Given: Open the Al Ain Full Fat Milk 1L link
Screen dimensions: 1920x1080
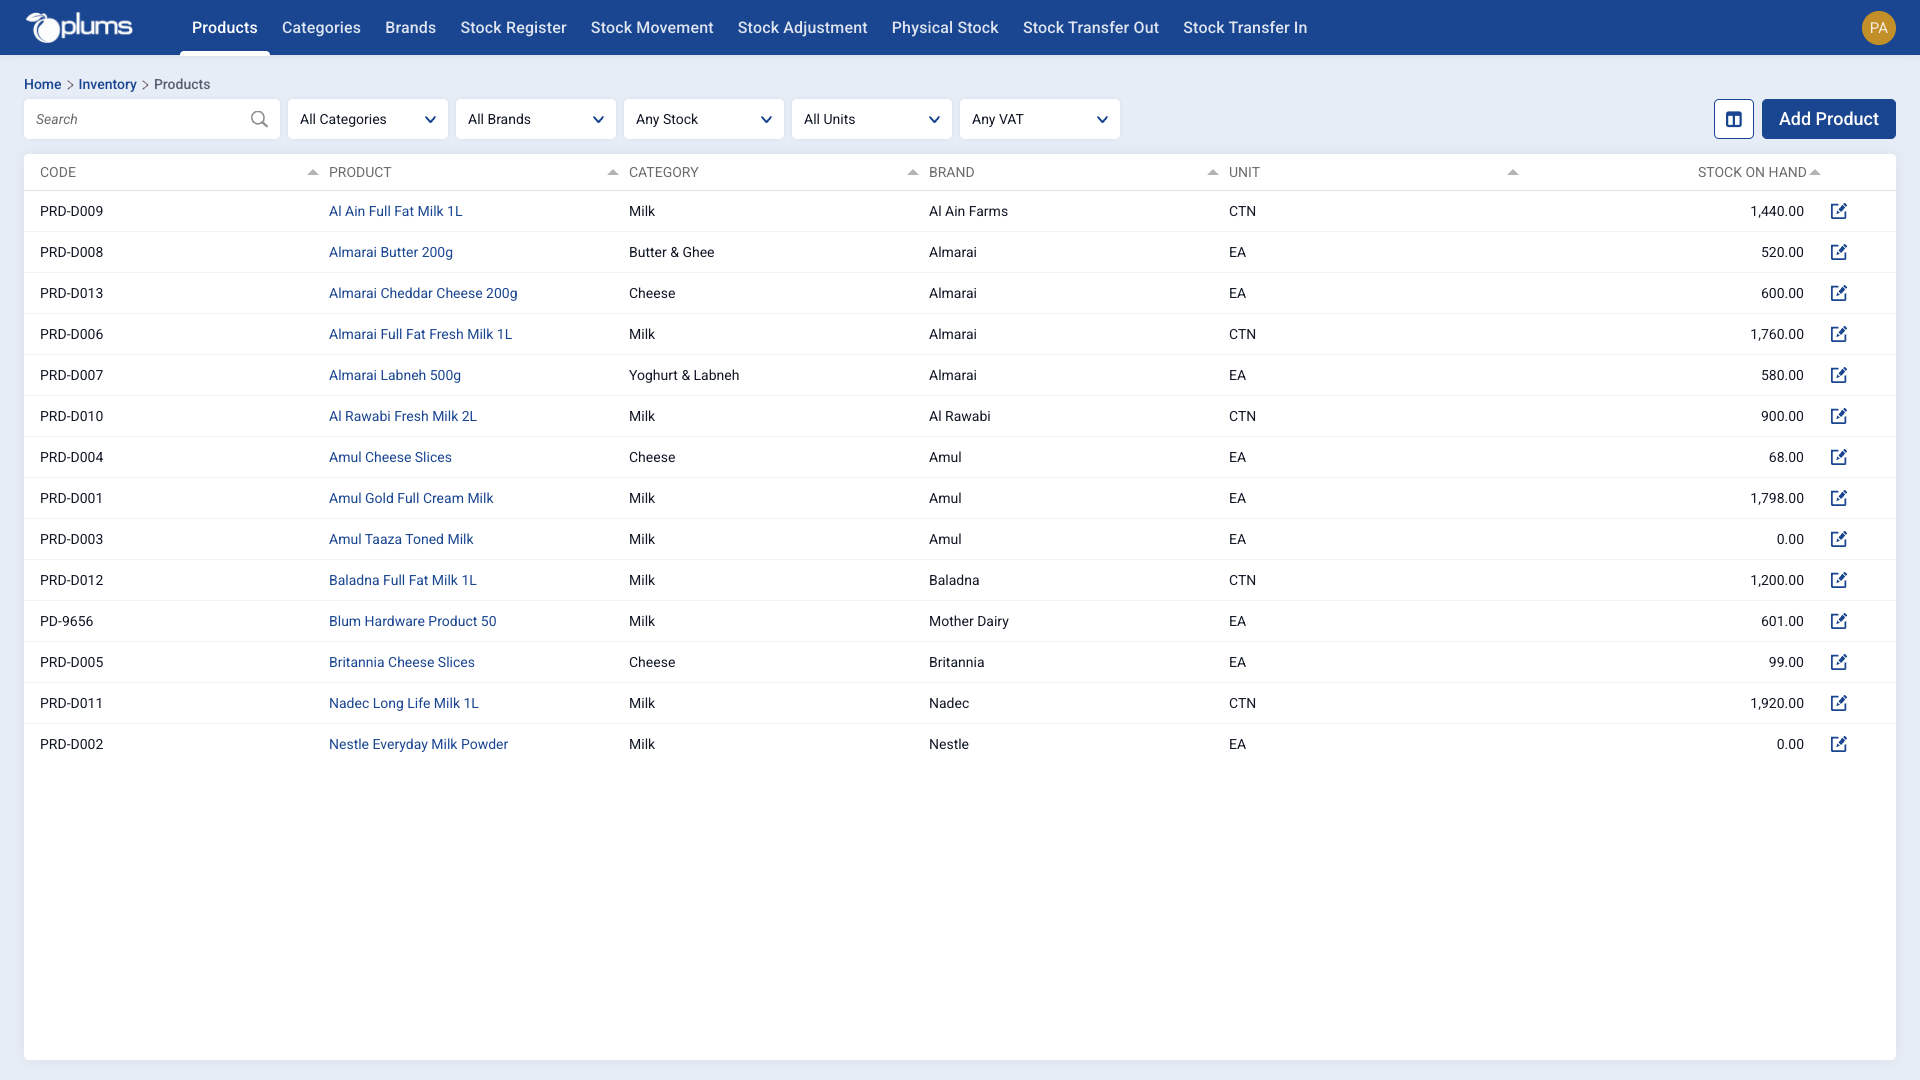Looking at the screenshot, I should [395, 211].
